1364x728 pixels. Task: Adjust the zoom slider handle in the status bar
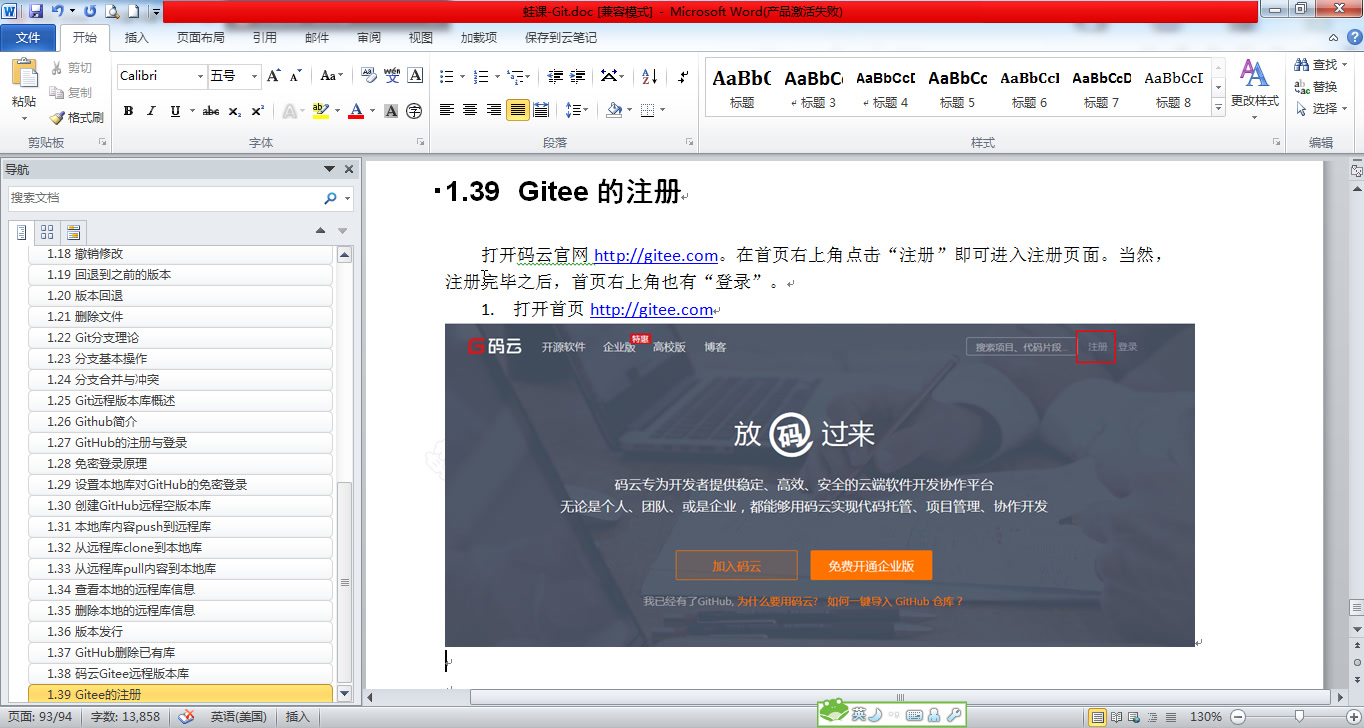(x=1298, y=716)
